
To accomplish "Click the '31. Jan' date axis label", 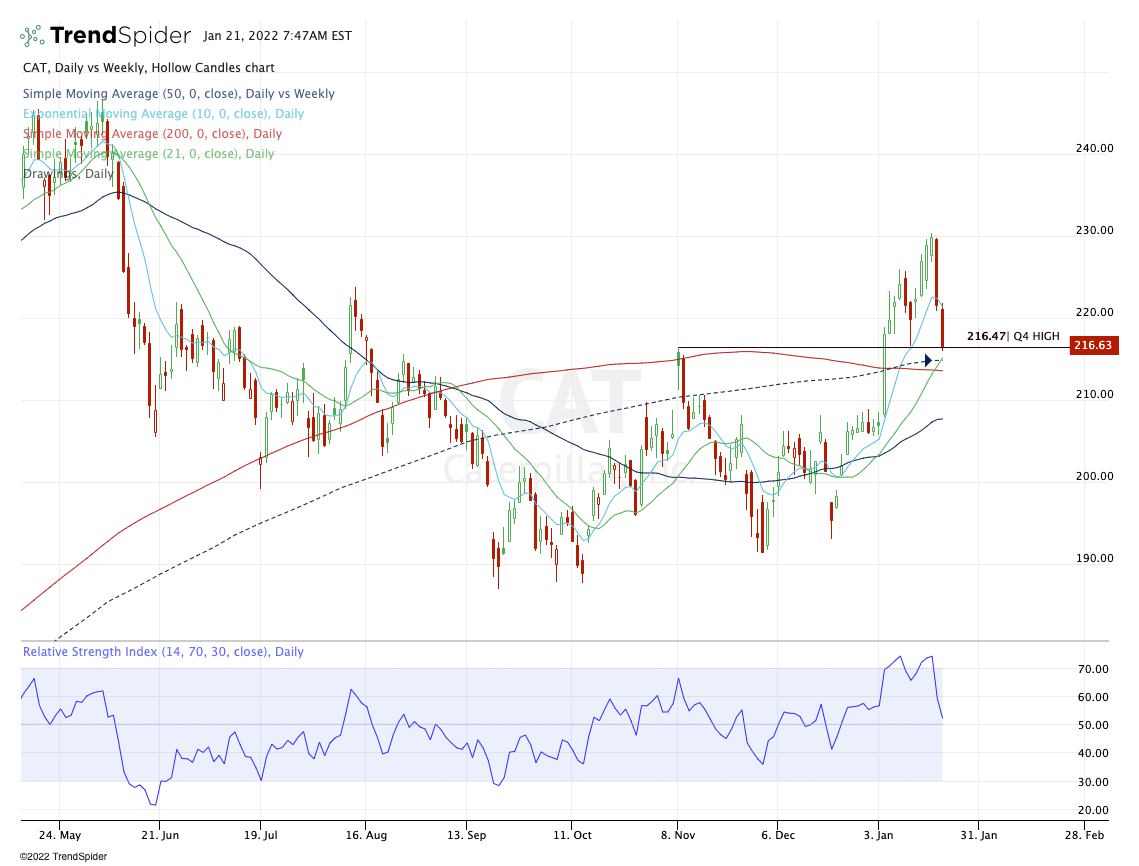I will 978,835.
